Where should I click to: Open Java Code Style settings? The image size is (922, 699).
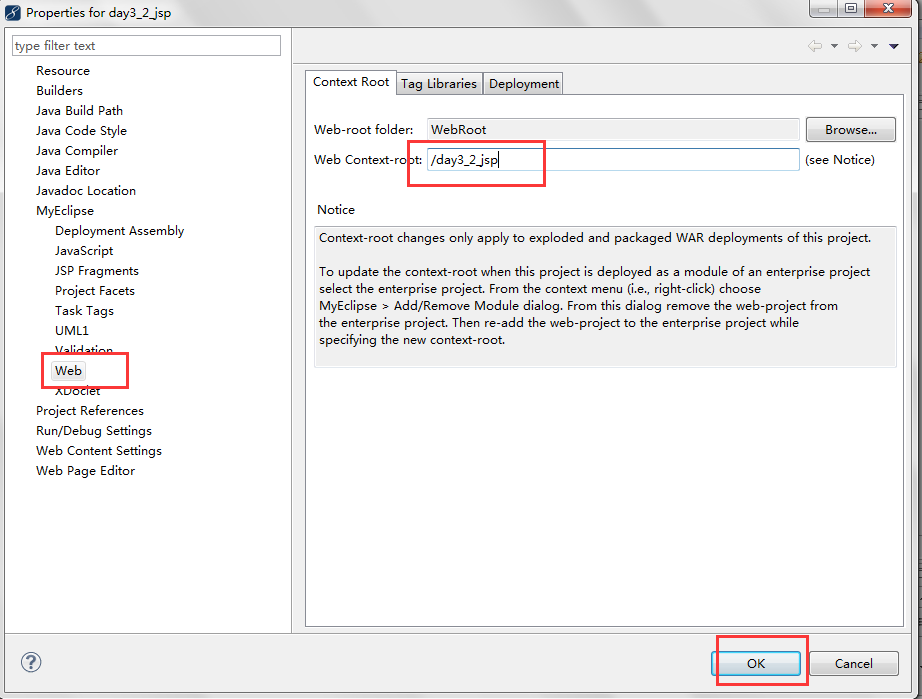click(x=81, y=131)
